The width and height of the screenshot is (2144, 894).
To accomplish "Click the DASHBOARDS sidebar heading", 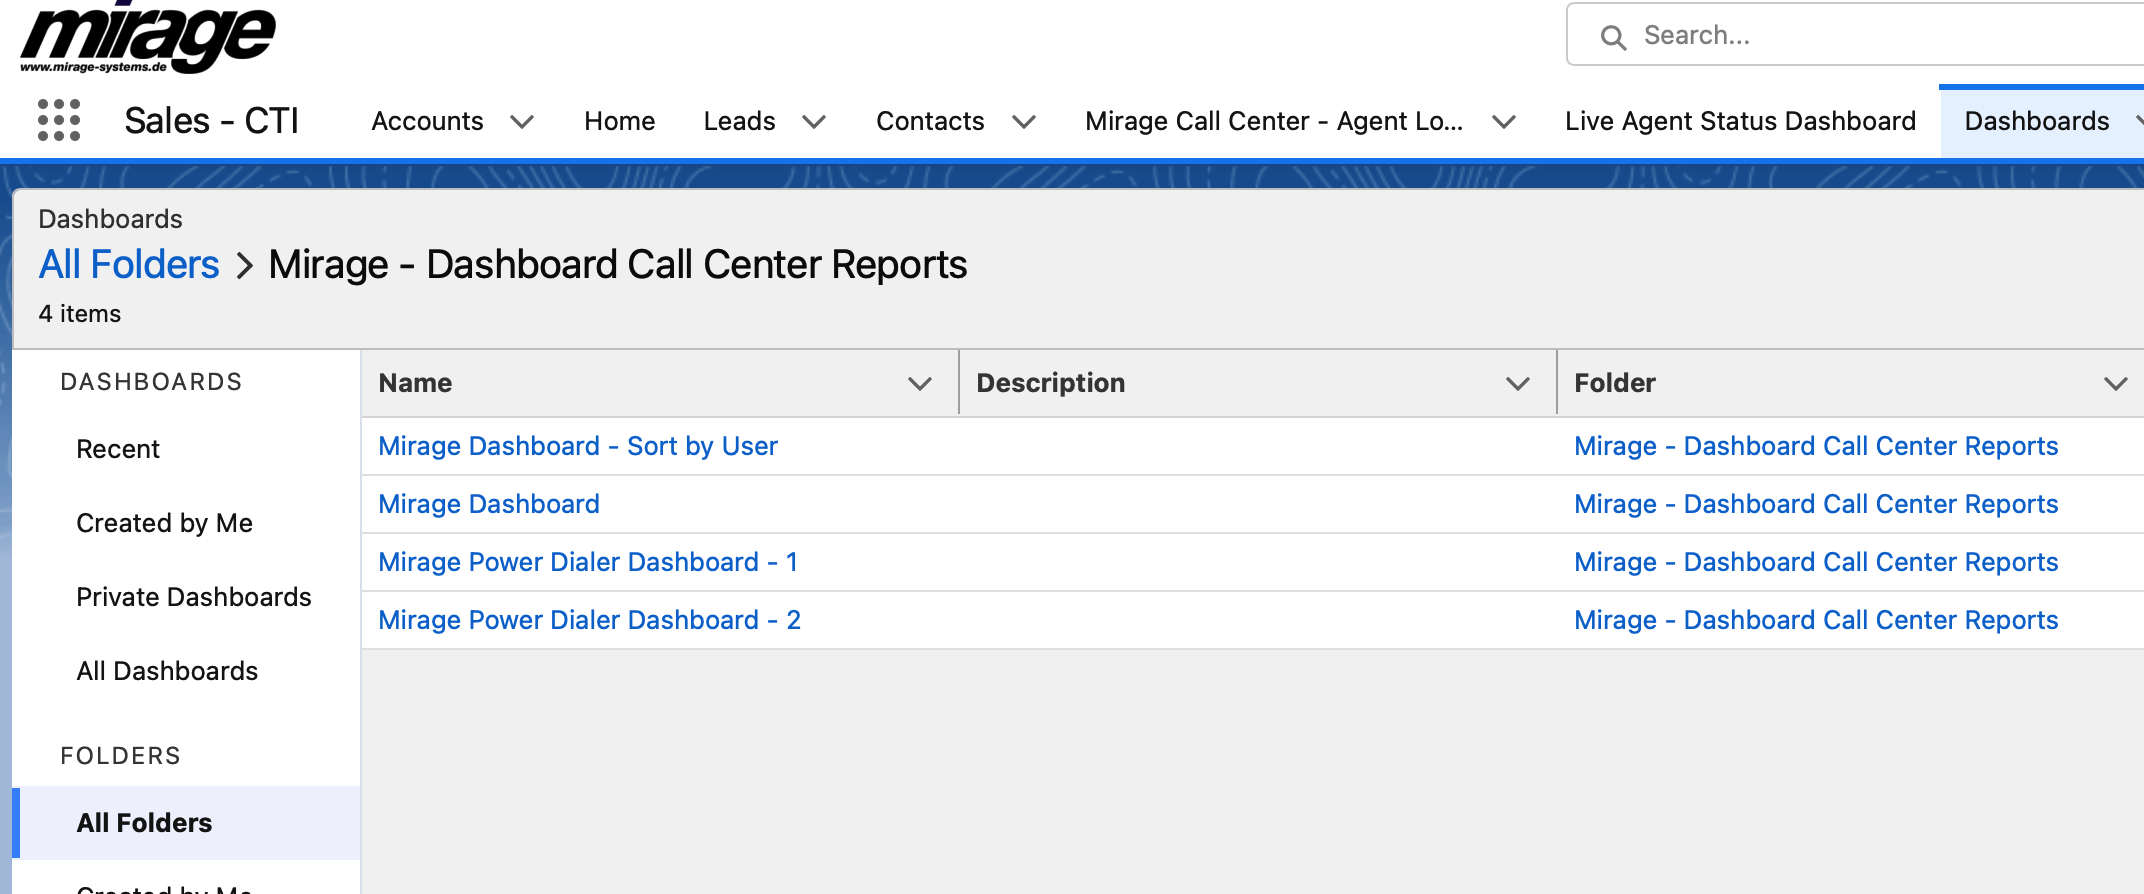I will (151, 382).
